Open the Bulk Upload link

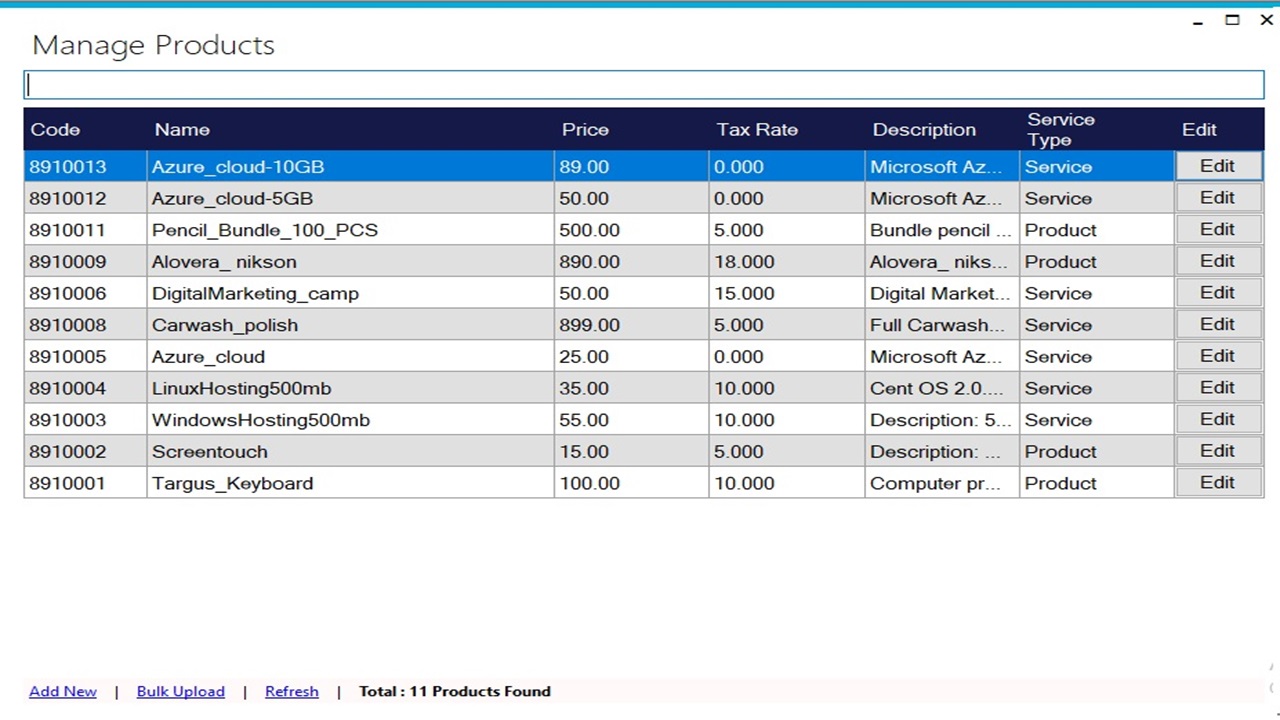click(x=180, y=691)
